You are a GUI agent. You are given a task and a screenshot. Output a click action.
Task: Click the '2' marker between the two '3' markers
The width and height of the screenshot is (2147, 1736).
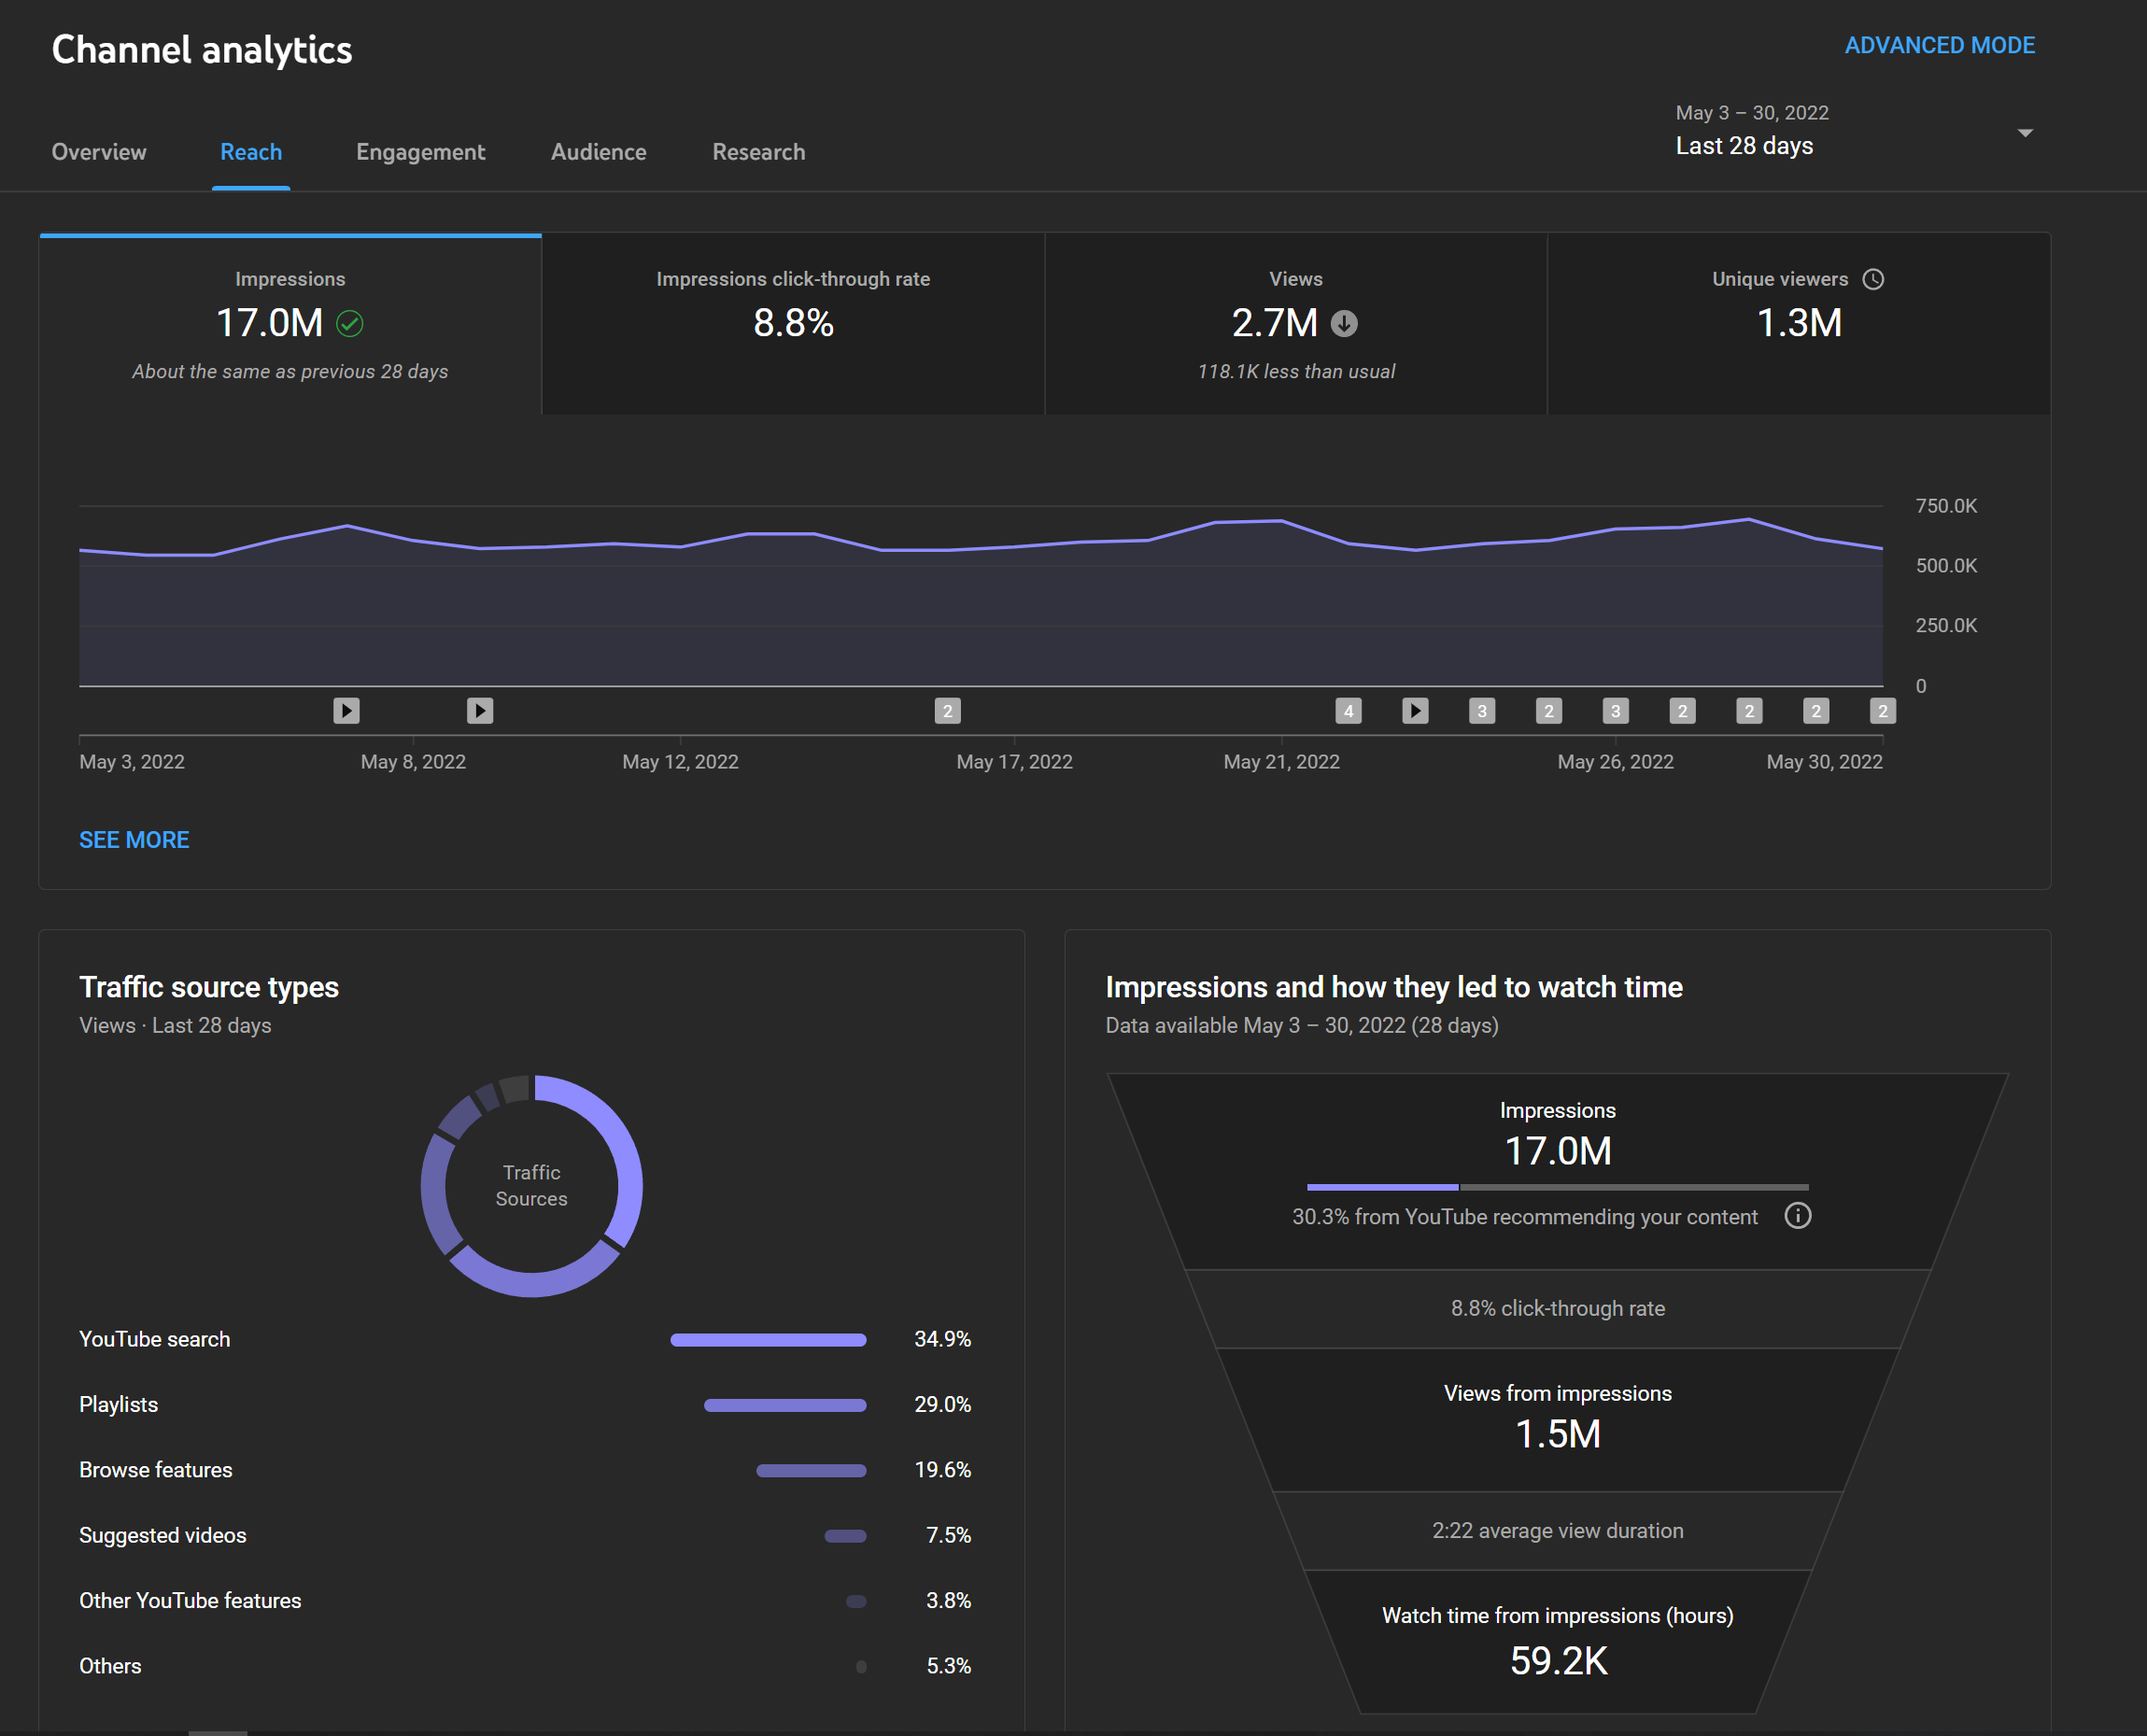1549,711
